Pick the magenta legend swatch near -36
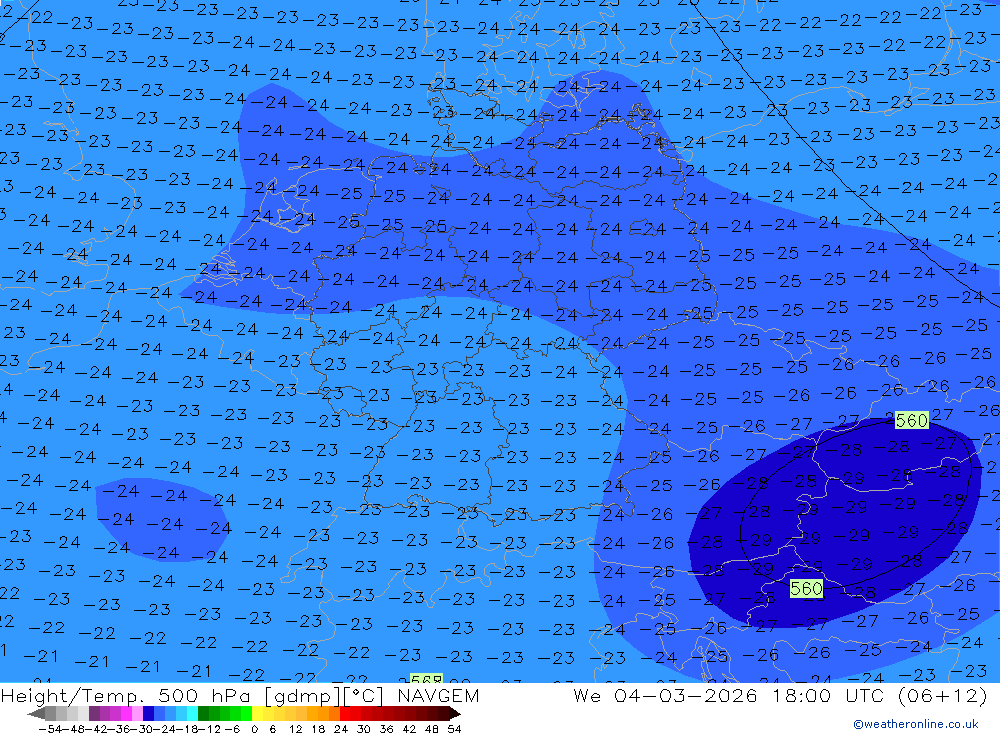The width and height of the screenshot is (1000, 733). click(x=127, y=713)
